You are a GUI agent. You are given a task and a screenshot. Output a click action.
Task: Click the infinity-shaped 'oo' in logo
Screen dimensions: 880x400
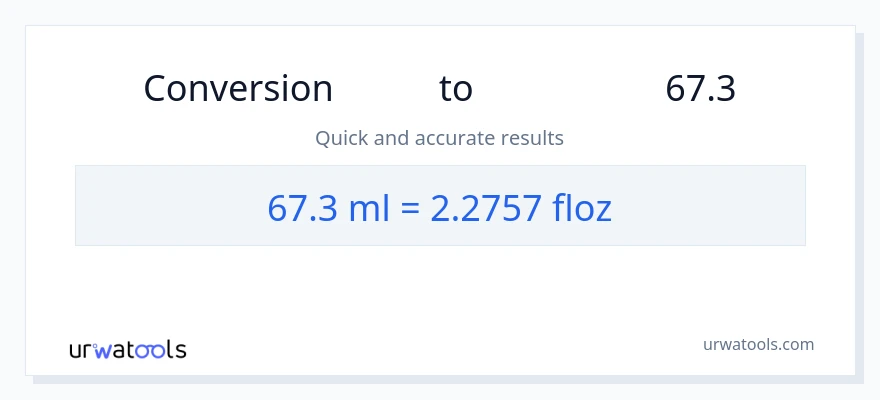click(x=151, y=350)
